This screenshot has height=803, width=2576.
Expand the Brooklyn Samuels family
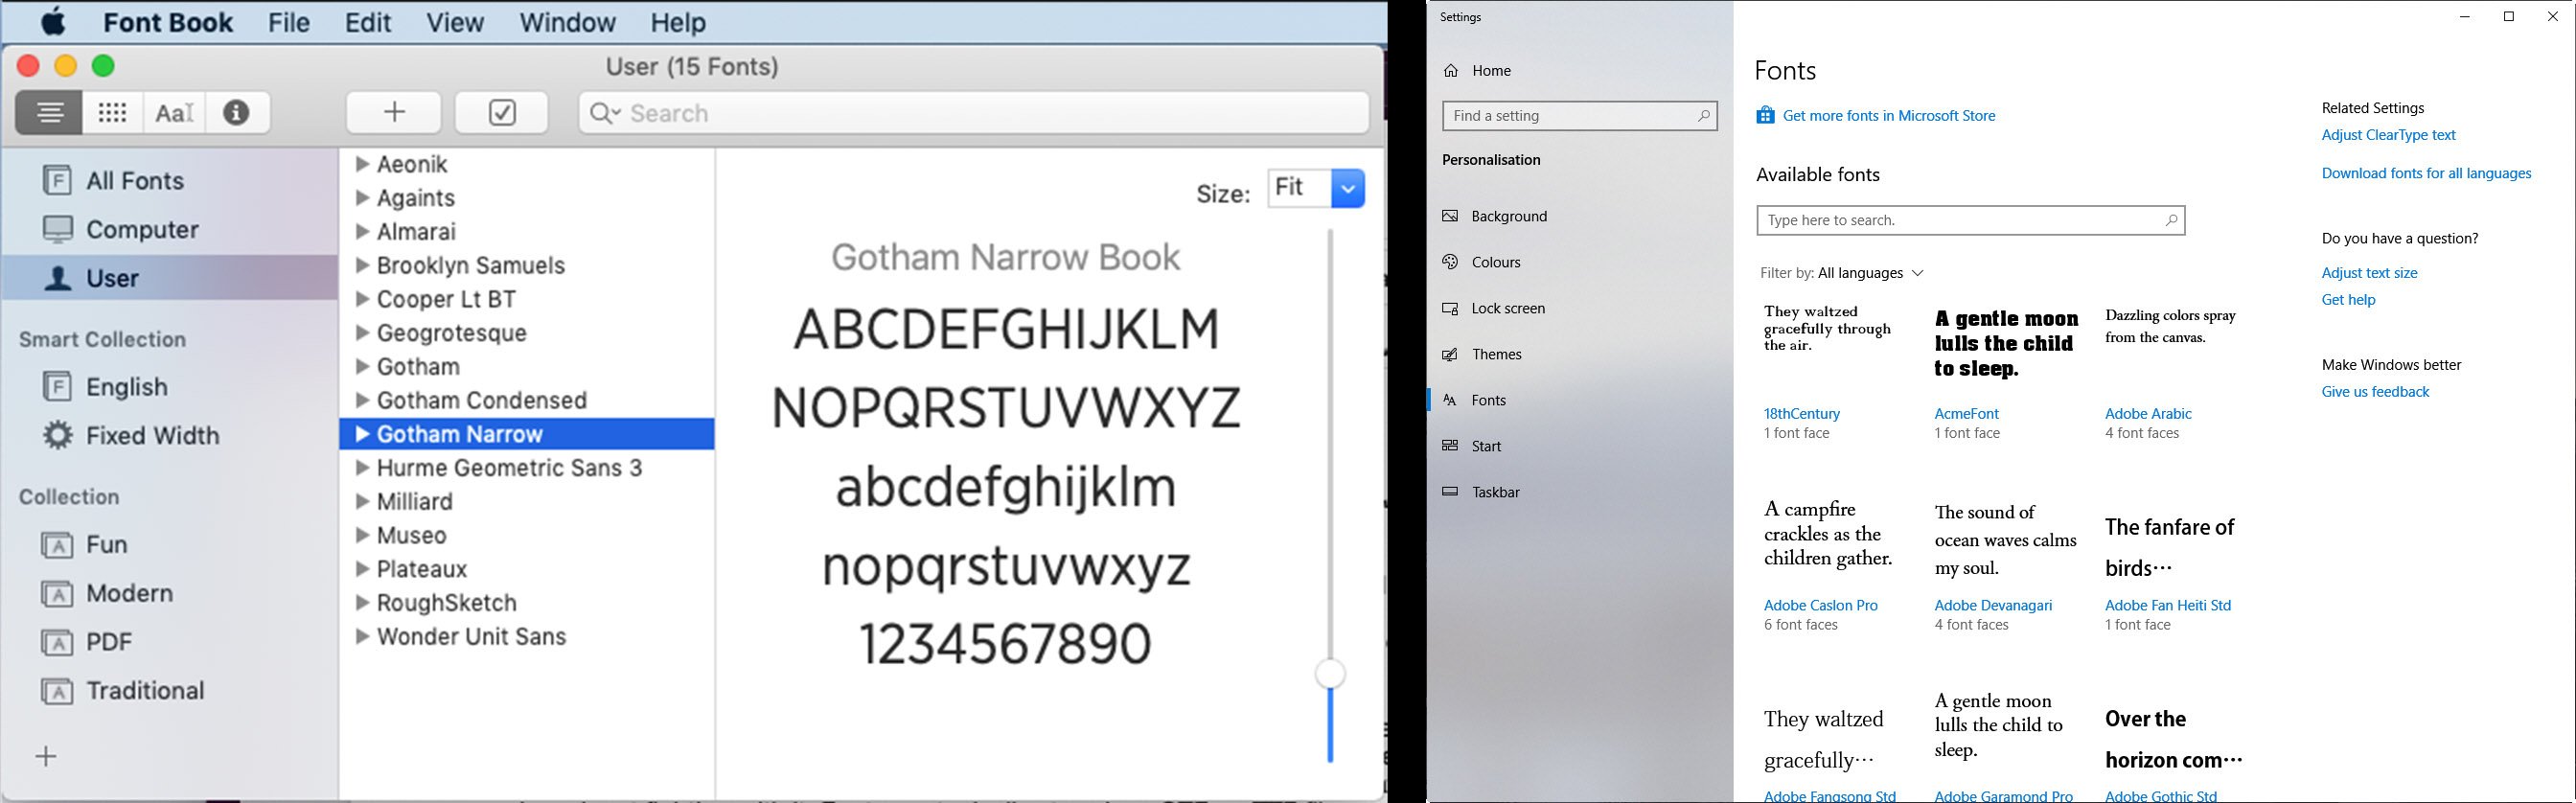(x=363, y=266)
